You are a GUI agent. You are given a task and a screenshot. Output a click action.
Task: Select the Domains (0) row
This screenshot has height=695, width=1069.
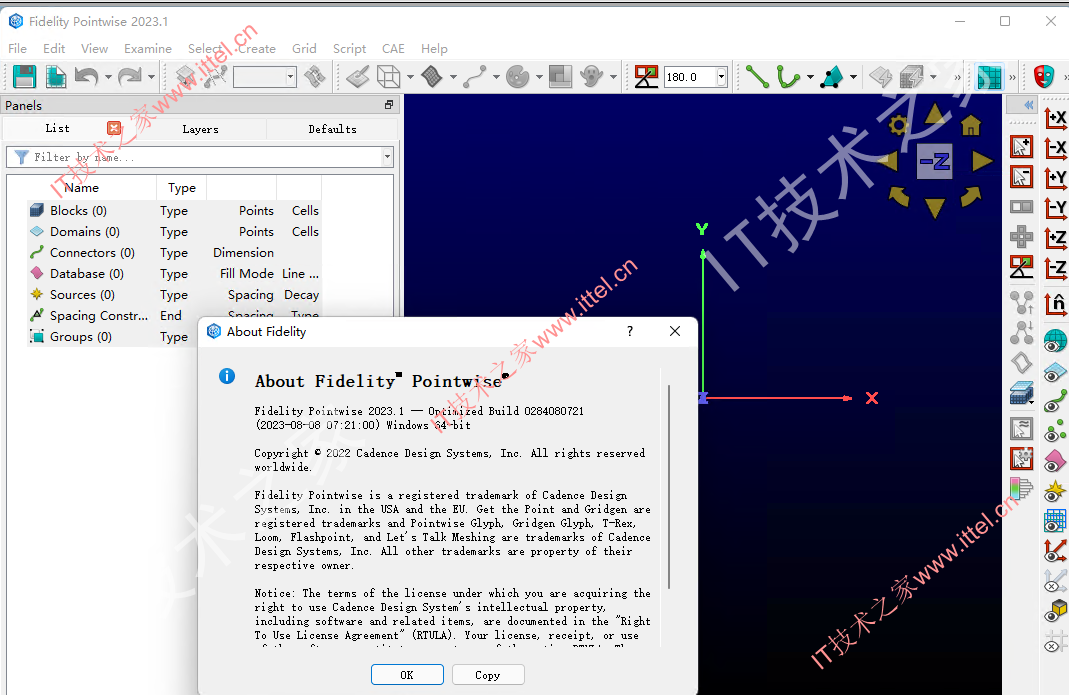click(174, 232)
